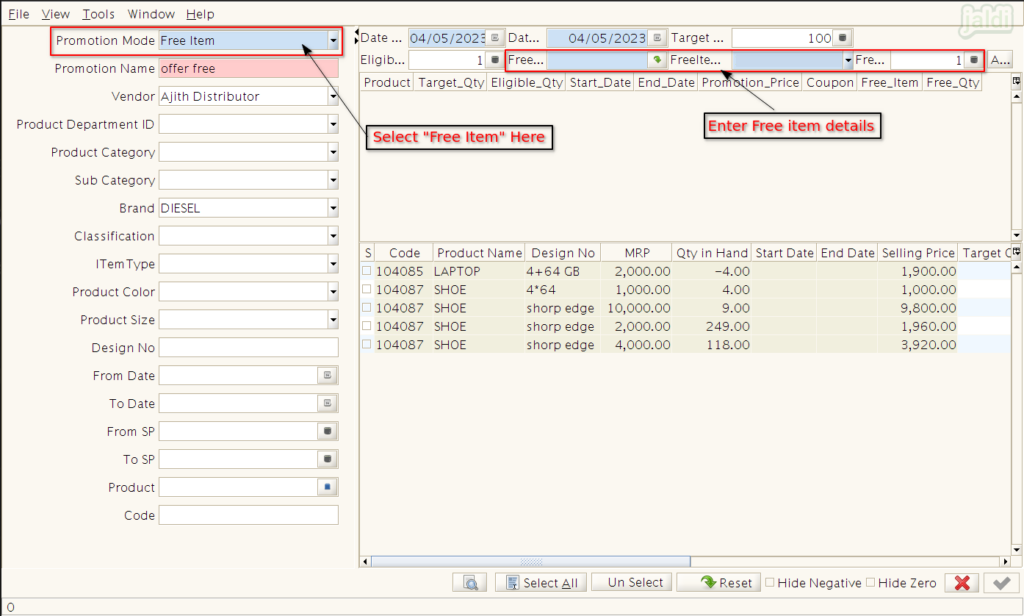Expand the Classification dropdown
The image size is (1024, 616).
333,236
